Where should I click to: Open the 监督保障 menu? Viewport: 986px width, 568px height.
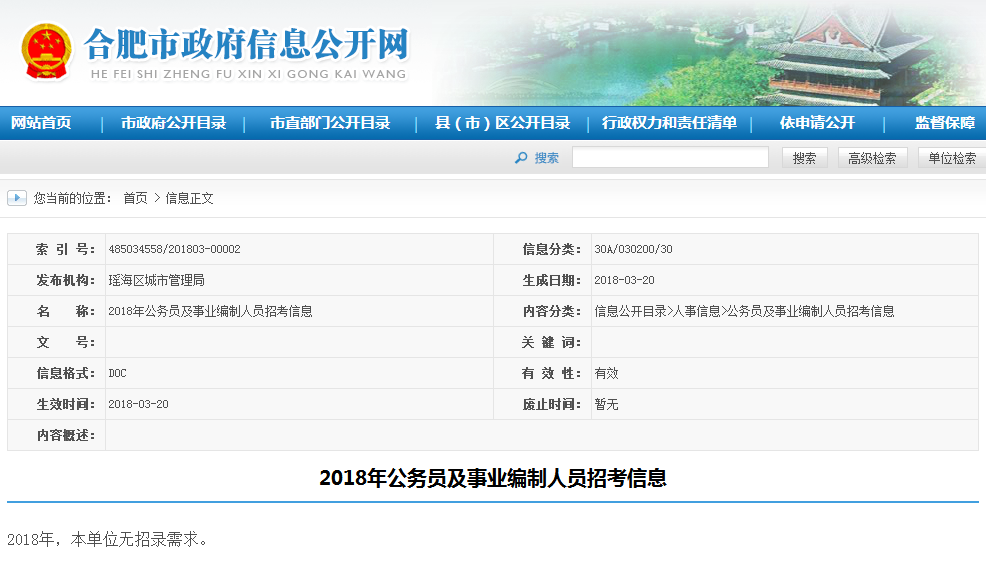click(x=945, y=123)
